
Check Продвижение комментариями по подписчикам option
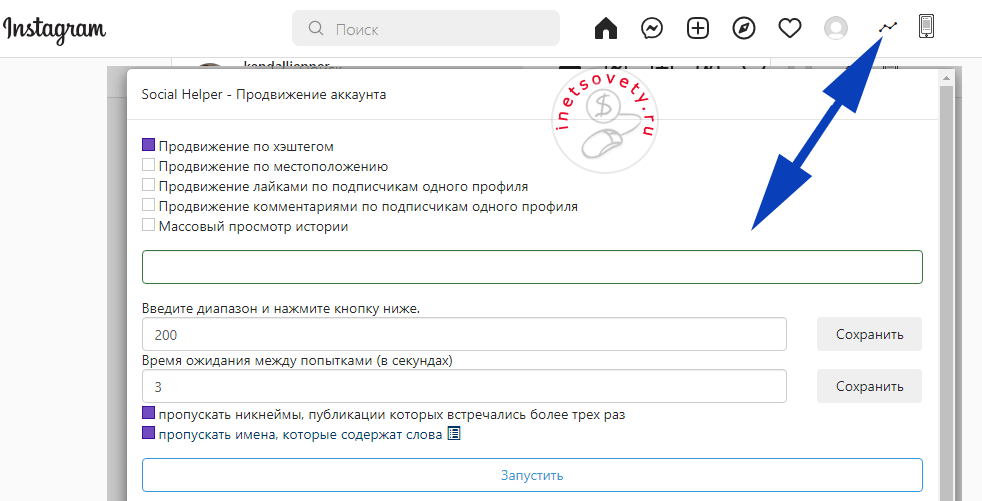[149, 206]
